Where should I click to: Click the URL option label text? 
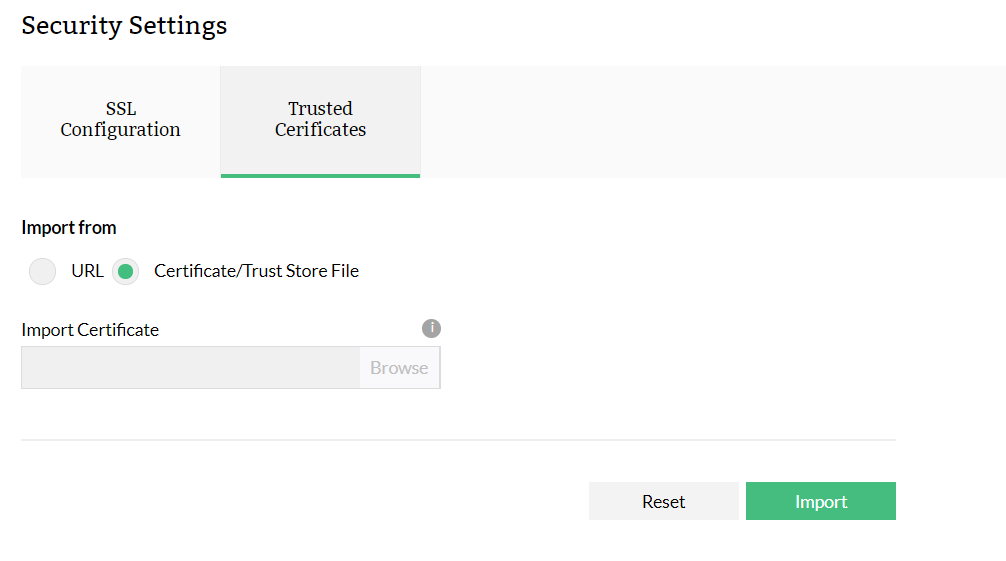tap(87, 271)
